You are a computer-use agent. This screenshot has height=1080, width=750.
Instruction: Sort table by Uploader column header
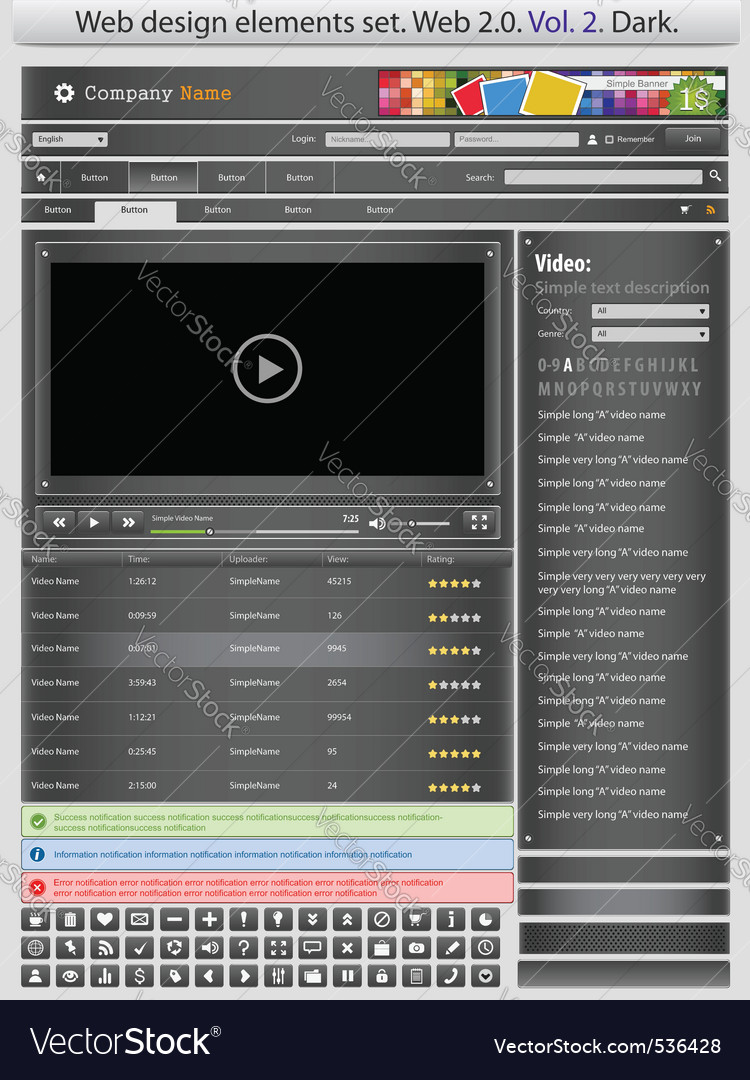[249, 559]
